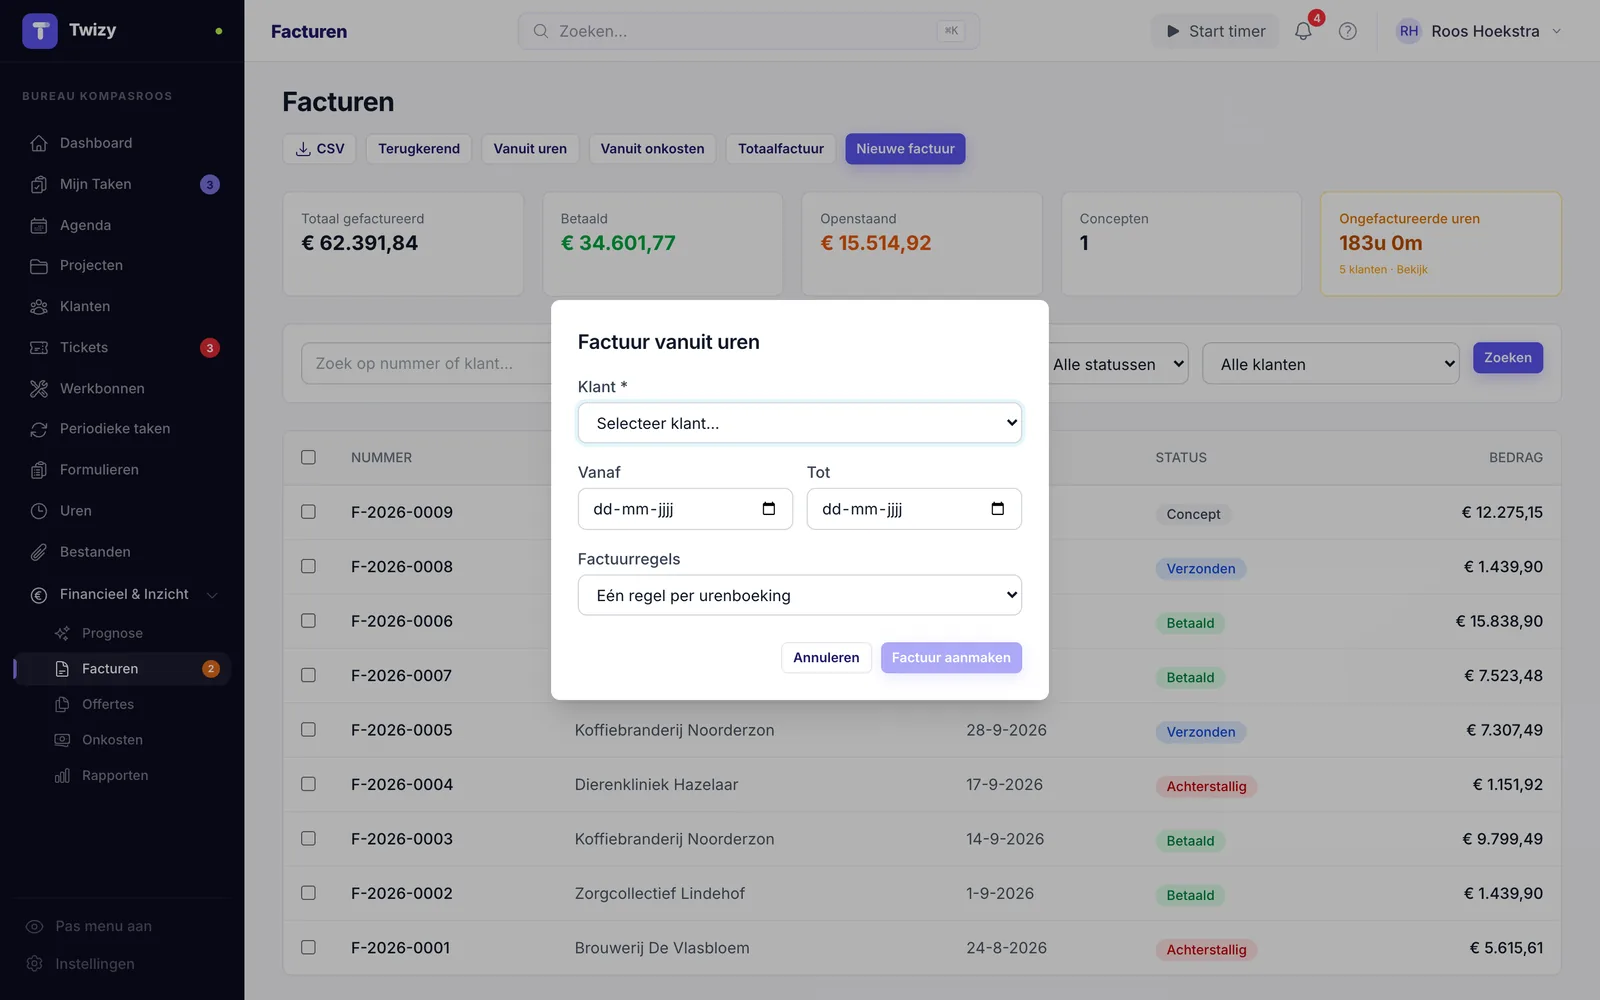Click the Klanten people icon

pyautogui.click(x=39, y=307)
